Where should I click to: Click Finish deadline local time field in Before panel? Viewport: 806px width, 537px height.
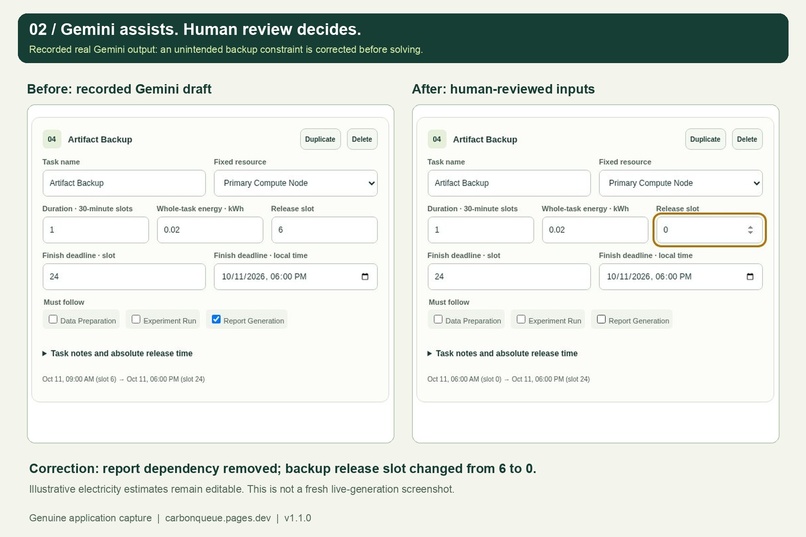point(296,276)
